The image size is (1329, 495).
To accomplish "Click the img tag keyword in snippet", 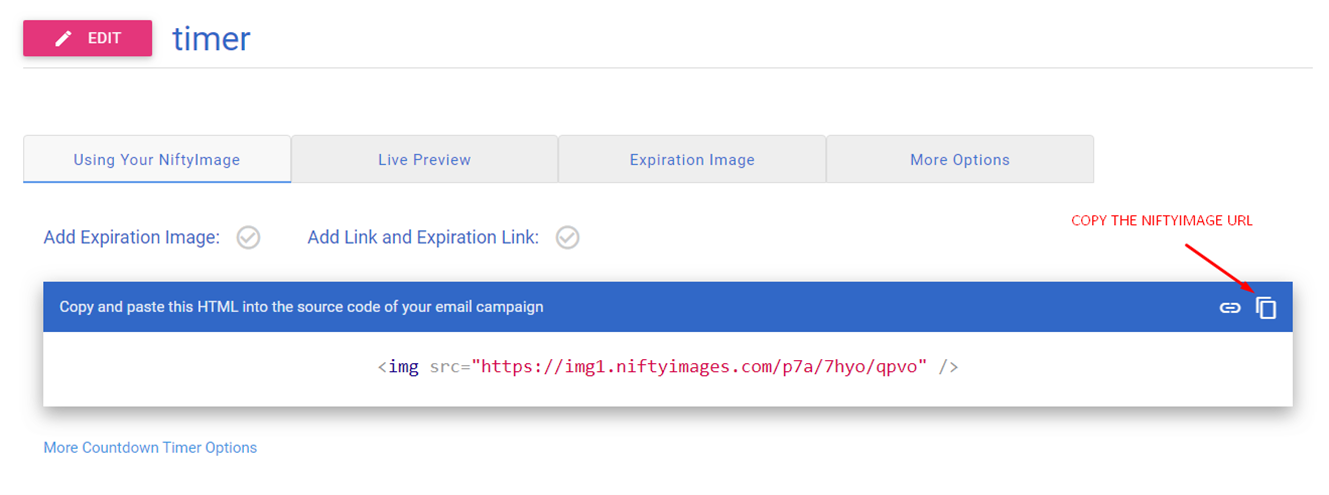I will (x=403, y=367).
